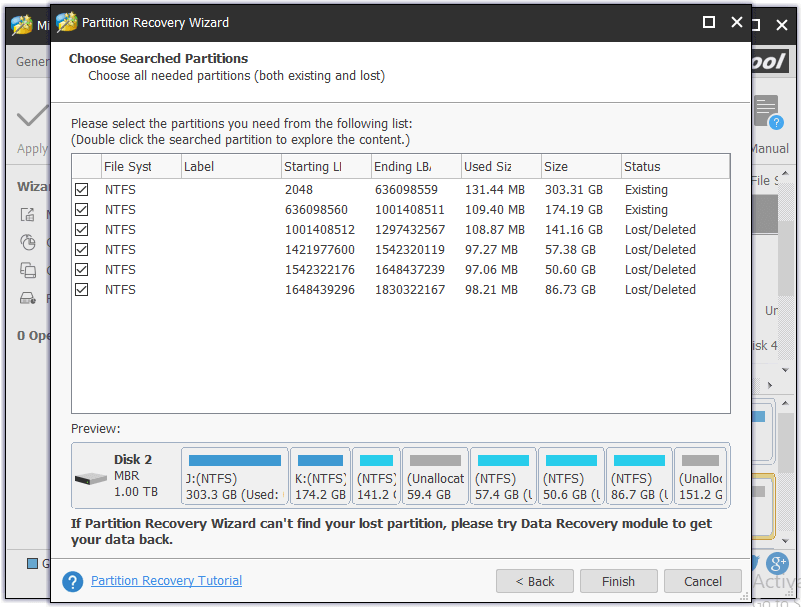Close the Partition Recovery Wizard dialog
Screen dimensions: 801x607
(x=737, y=22)
